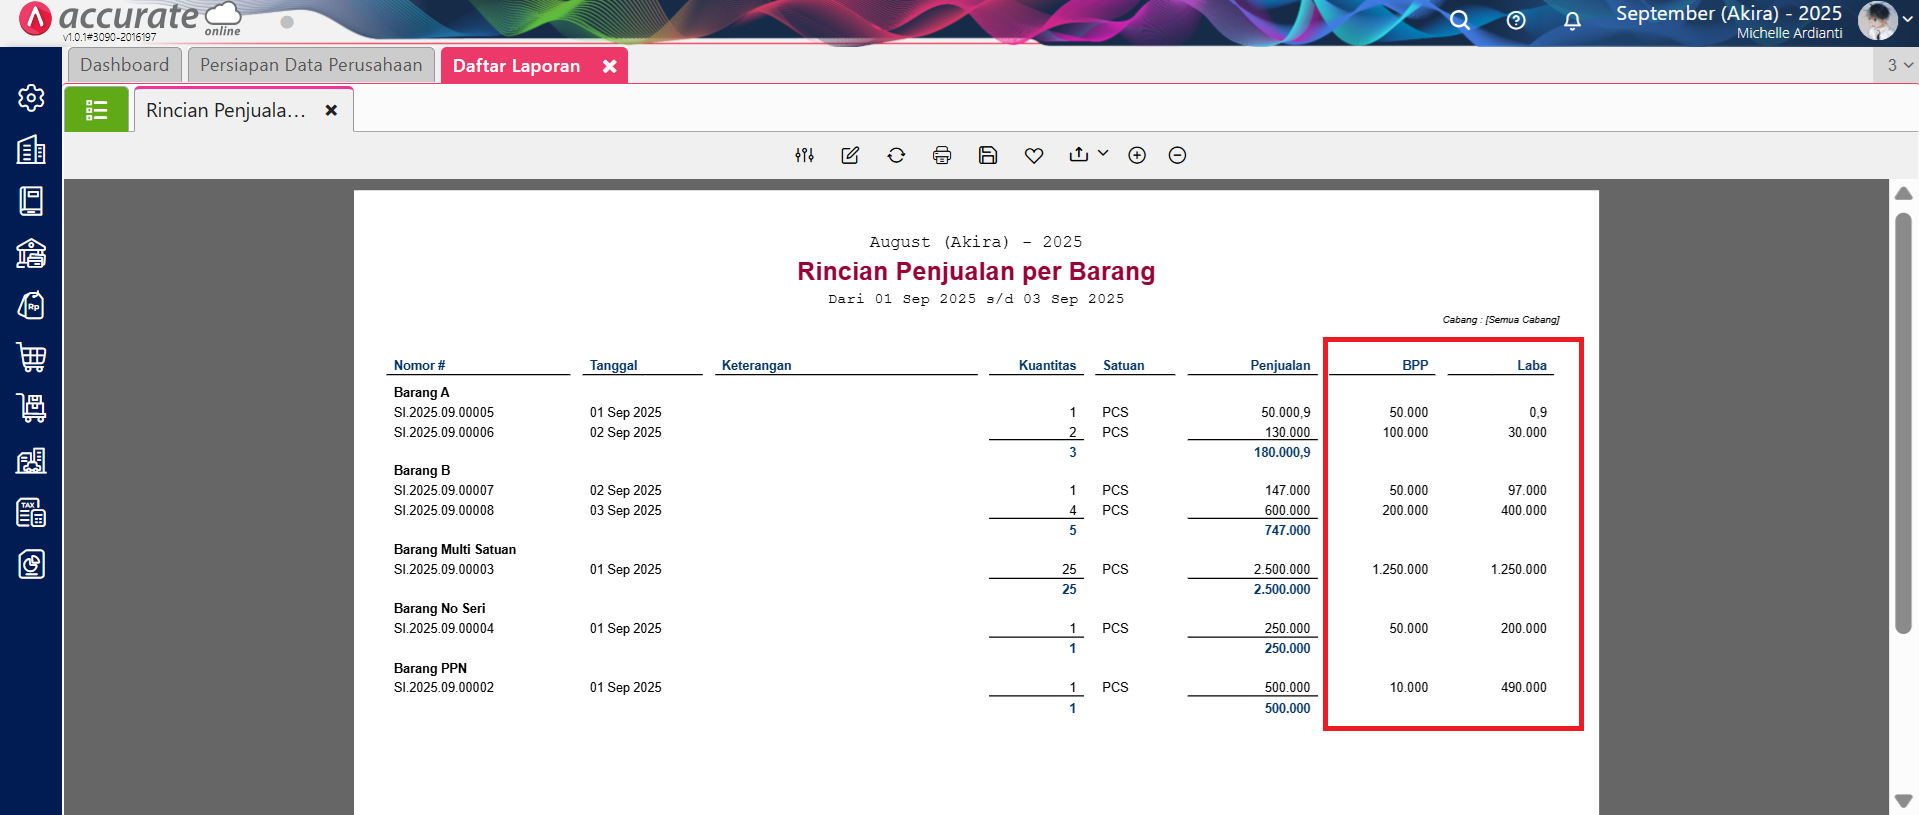
Task: Open settings gear in left sidebar
Action: pos(31,97)
